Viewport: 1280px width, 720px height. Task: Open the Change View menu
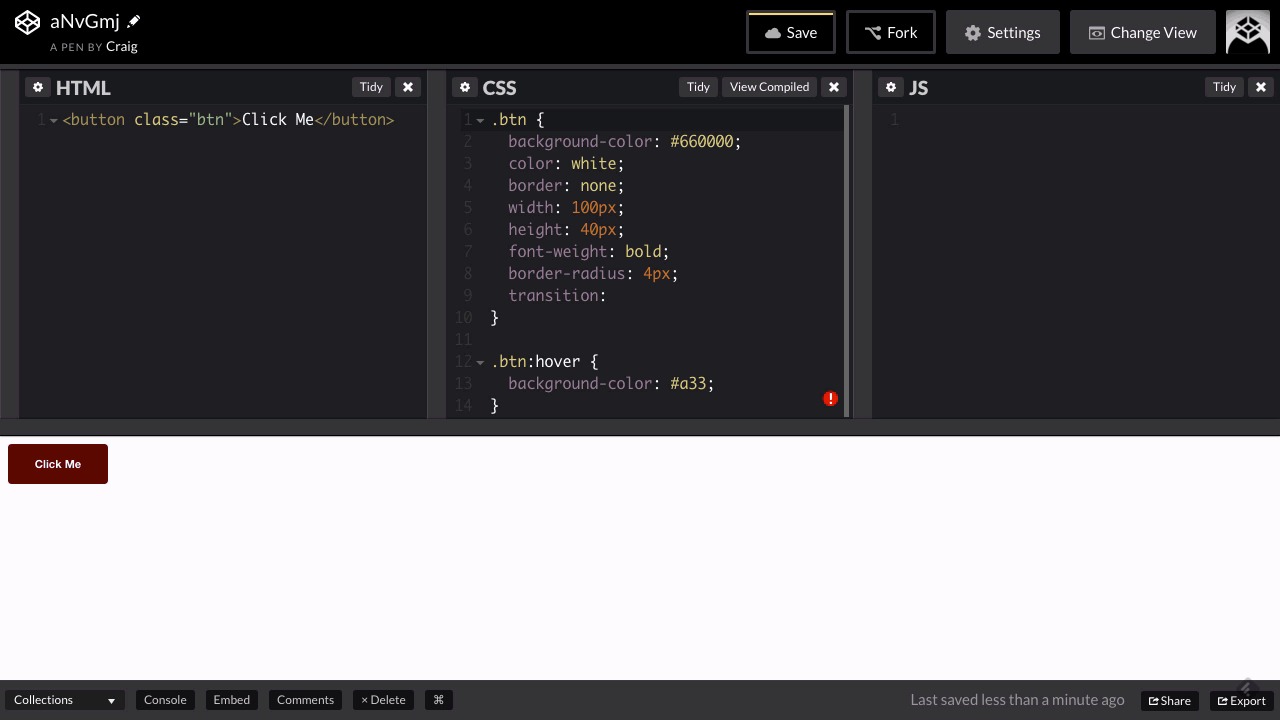tap(1142, 32)
